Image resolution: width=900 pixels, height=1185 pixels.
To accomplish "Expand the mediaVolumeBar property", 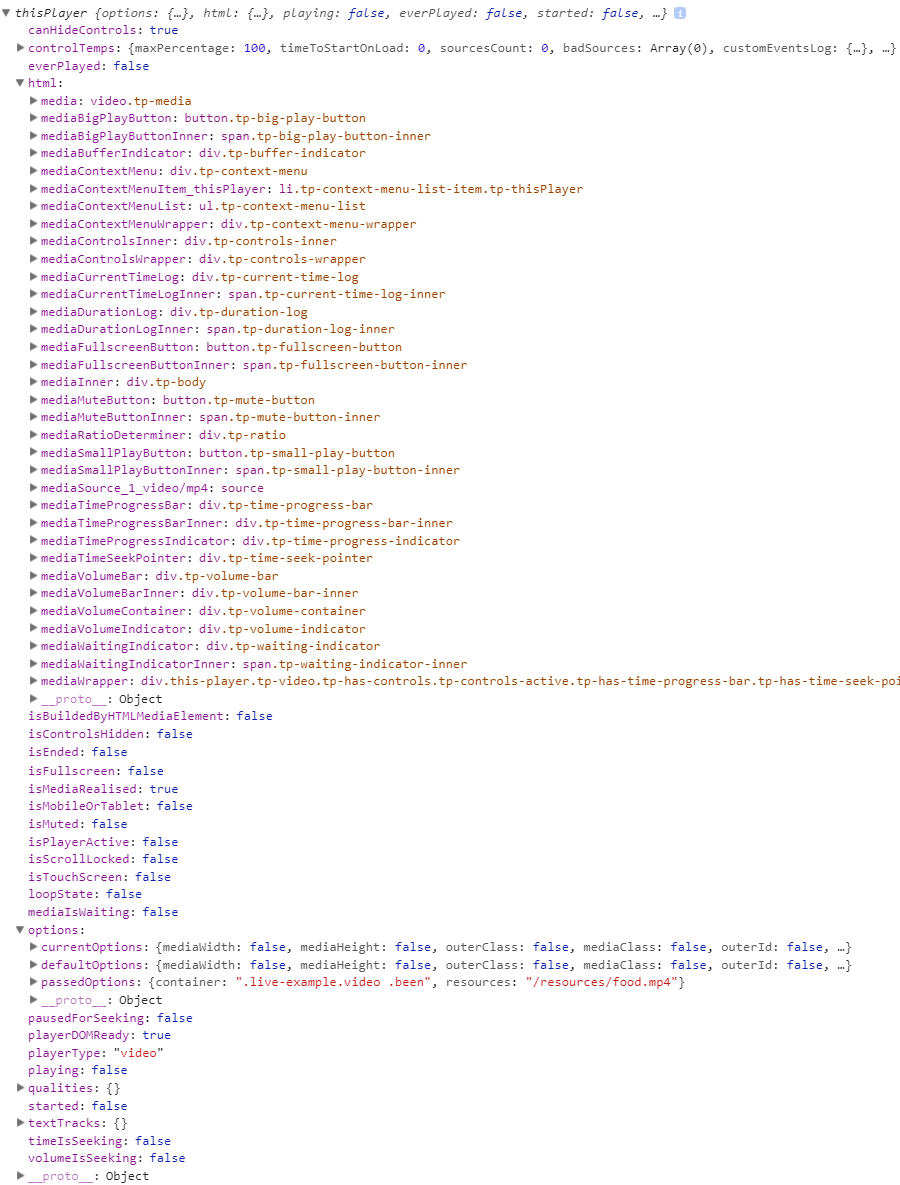I will (x=32, y=575).
